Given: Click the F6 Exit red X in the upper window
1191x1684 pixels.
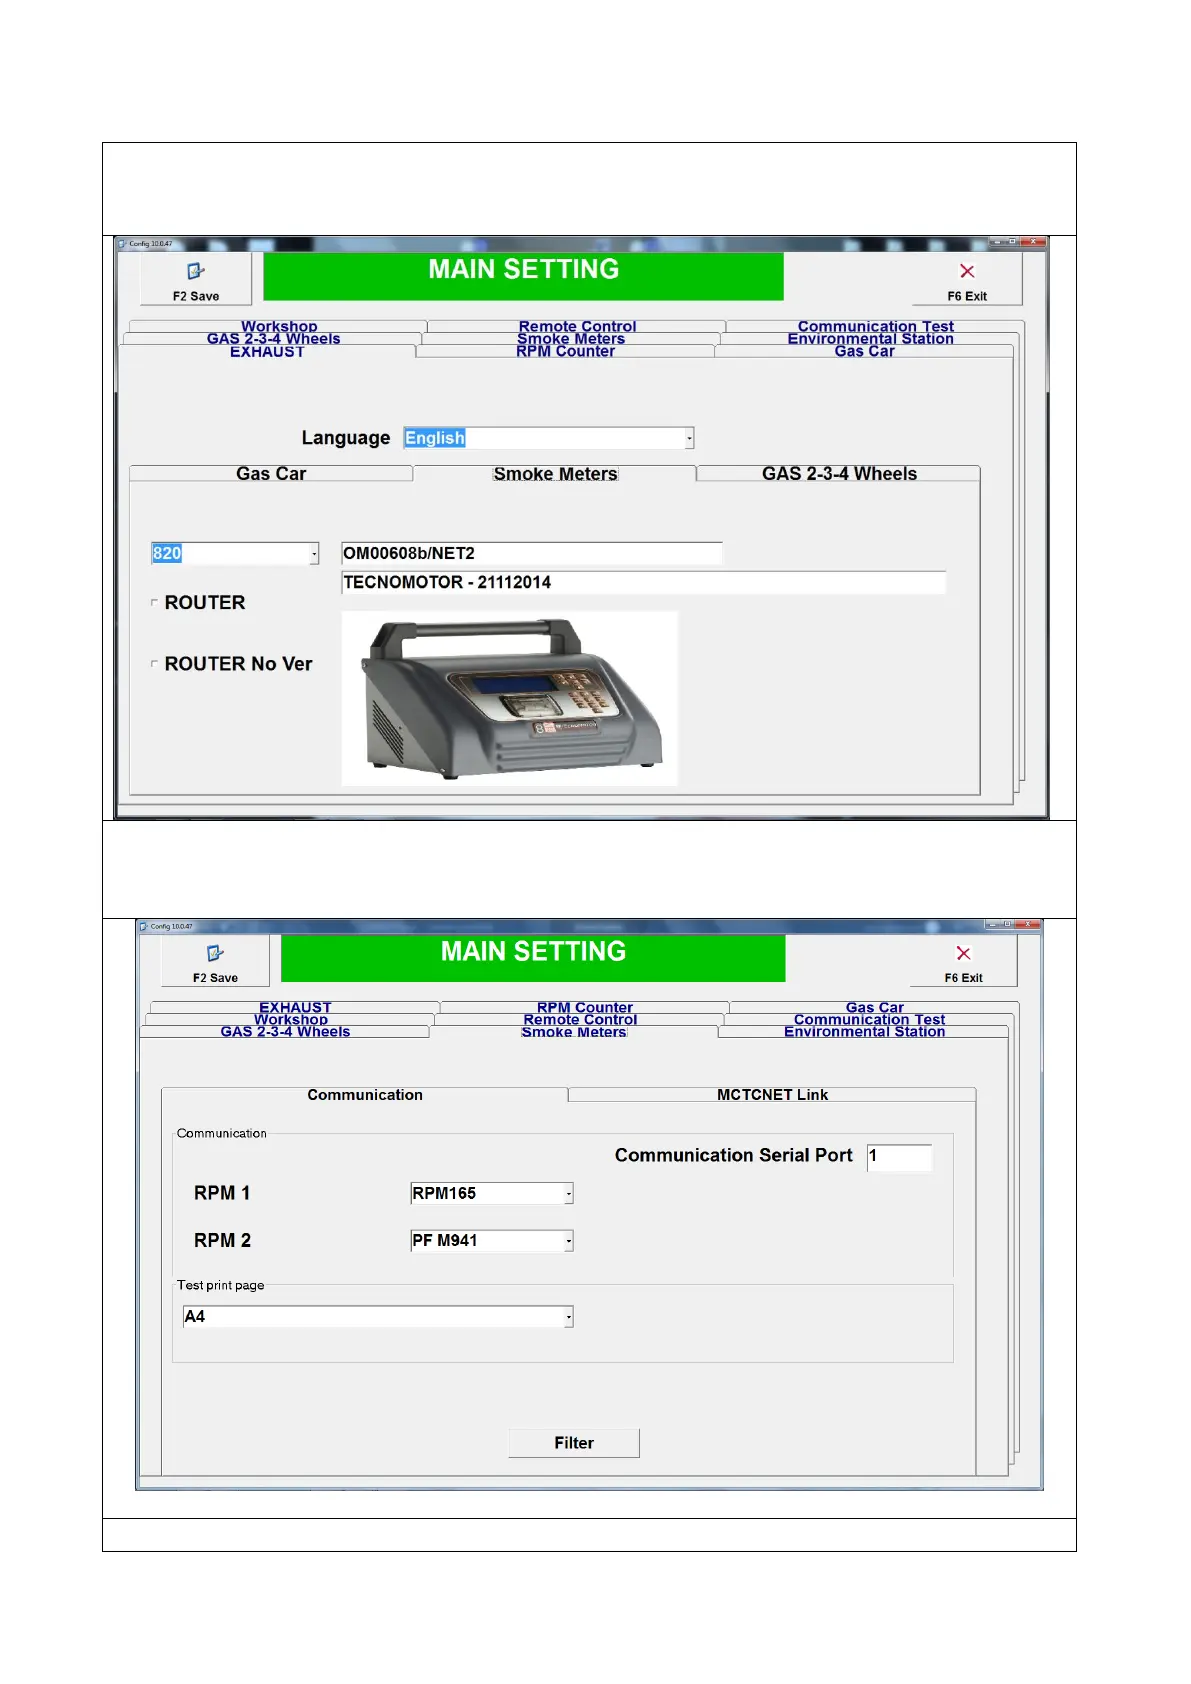Looking at the screenshot, I should (x=967, y=271).
